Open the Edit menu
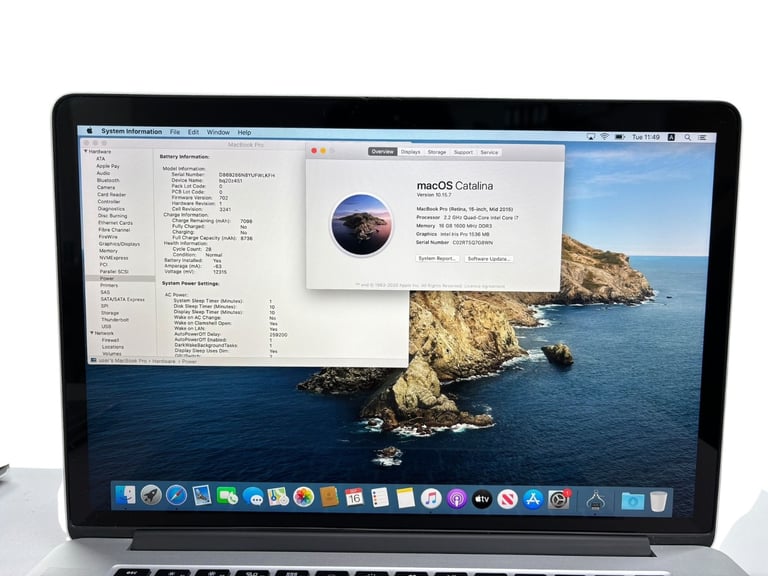The height and width of the screenshot is (576, 768). pos(193,132)
